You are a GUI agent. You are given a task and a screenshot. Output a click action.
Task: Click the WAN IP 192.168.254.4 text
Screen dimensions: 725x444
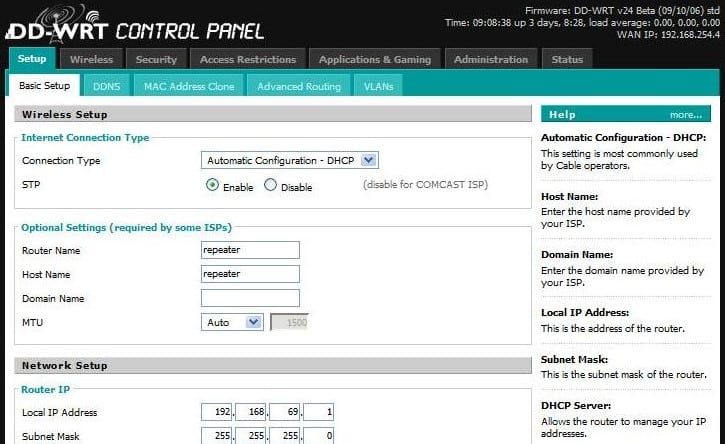coord(668,35)
